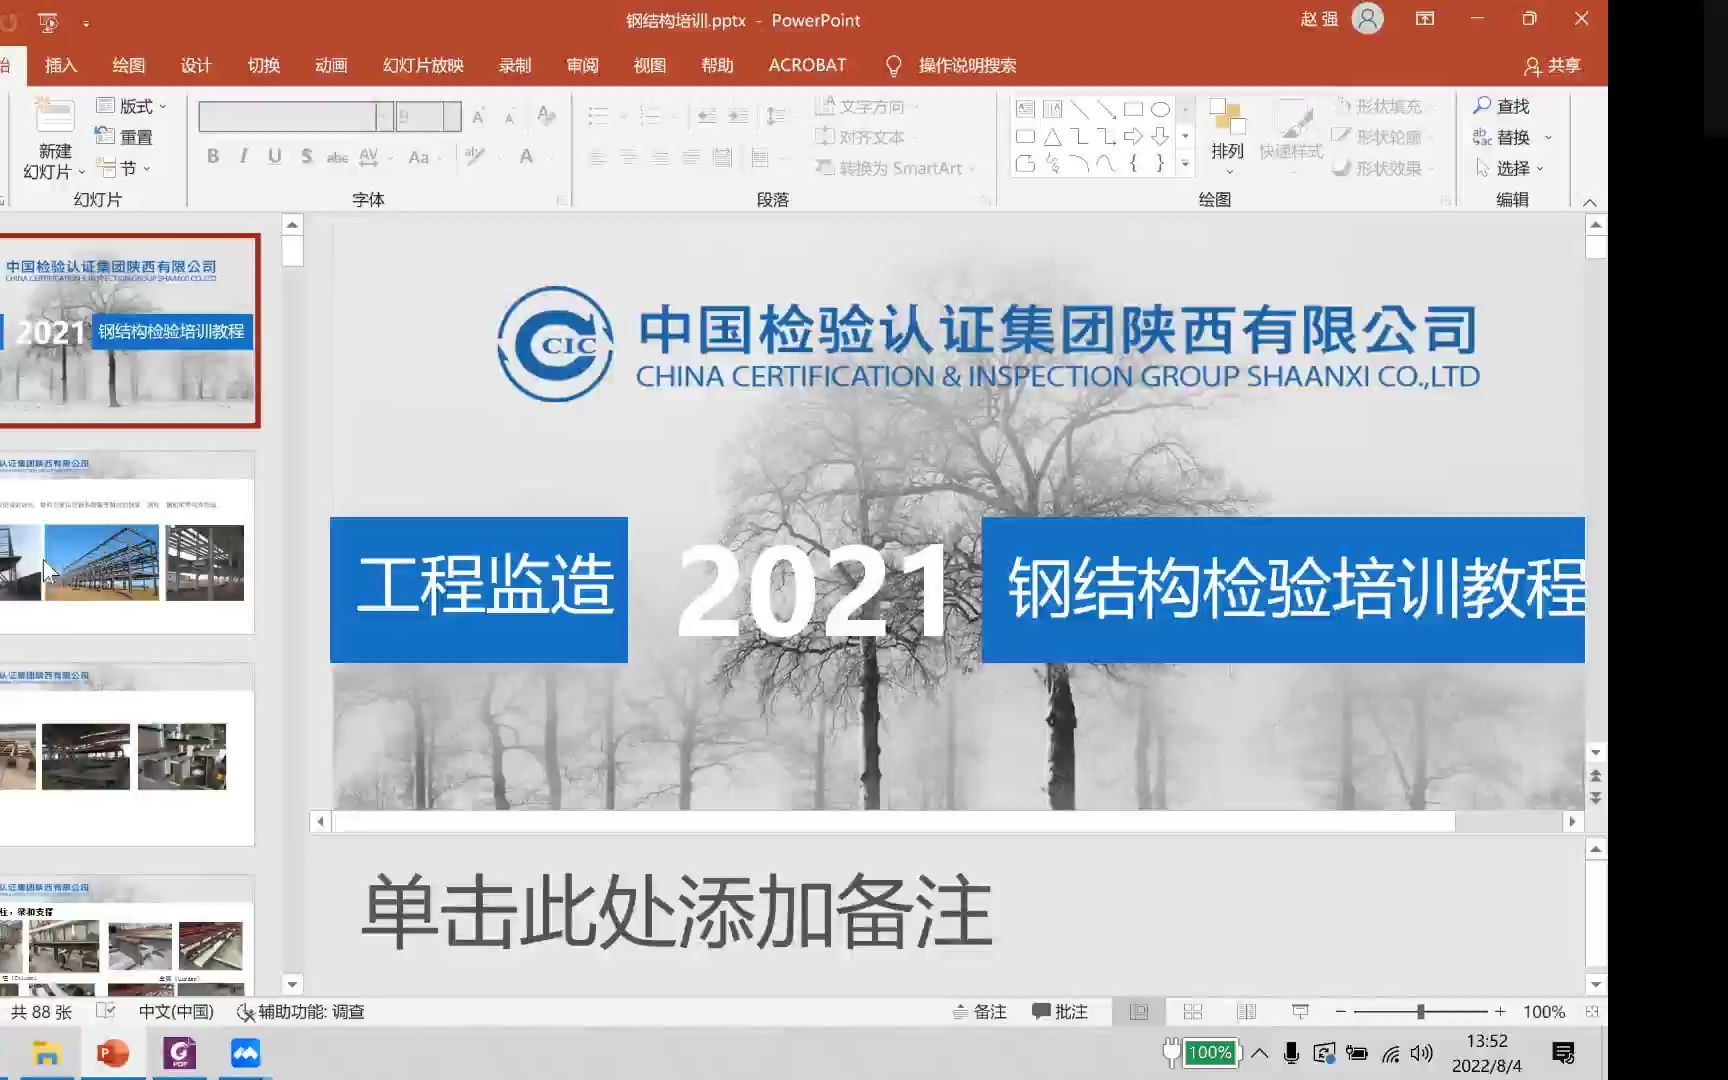Open Shape Fill (形状填充) options
Viewport: 1728px width, 1080px height.
pyautogui.click(x=1383, y=106)
